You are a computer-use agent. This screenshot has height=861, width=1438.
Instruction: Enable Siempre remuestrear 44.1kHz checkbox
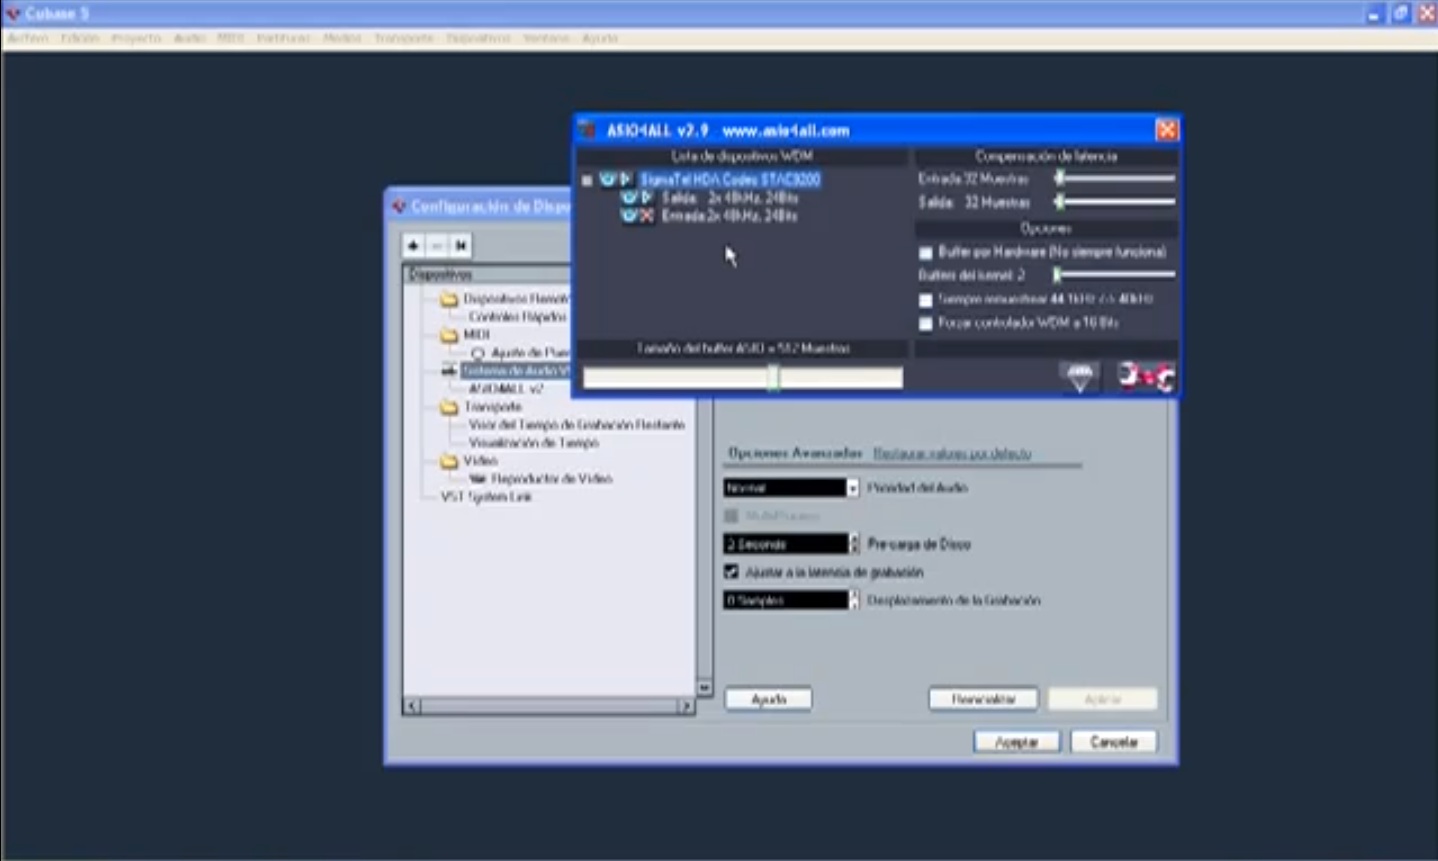coord(926,300)
